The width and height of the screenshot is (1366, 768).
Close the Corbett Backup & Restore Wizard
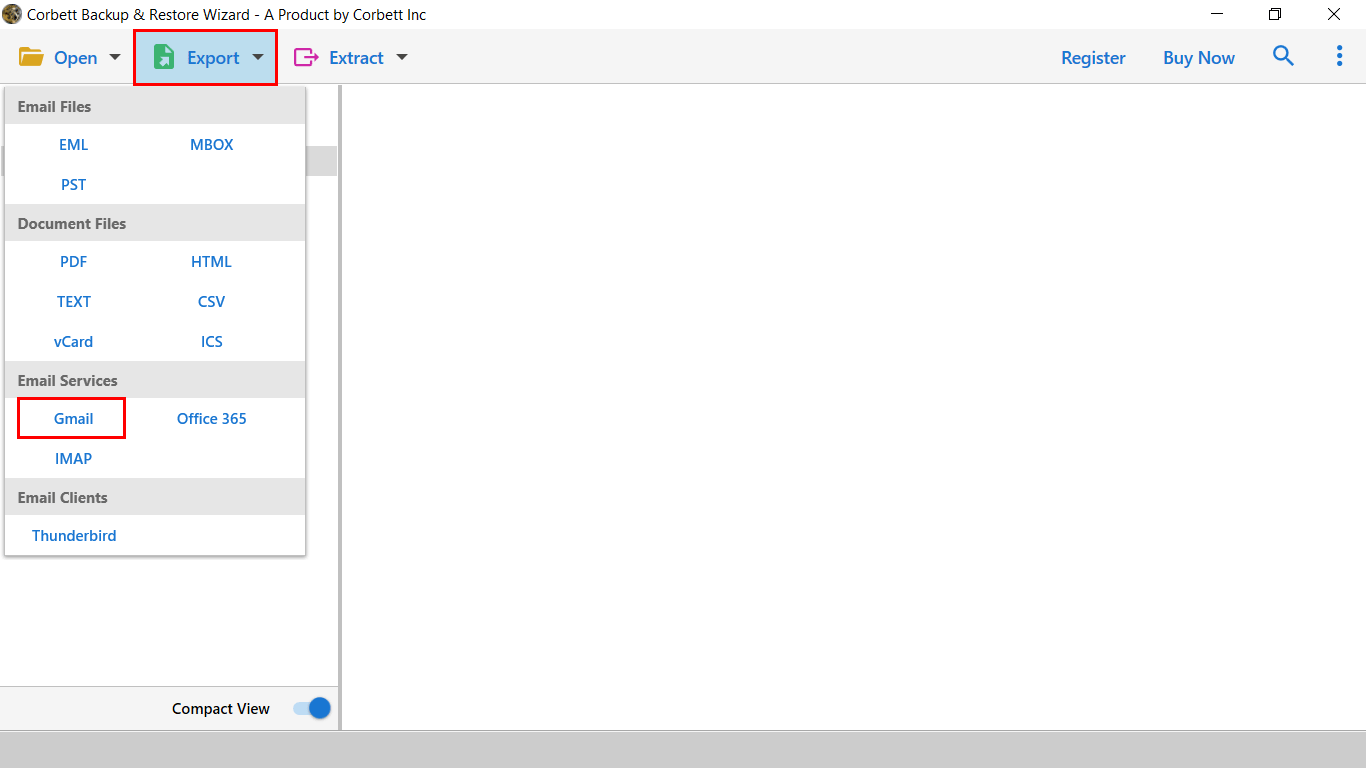pos(1334,14)
